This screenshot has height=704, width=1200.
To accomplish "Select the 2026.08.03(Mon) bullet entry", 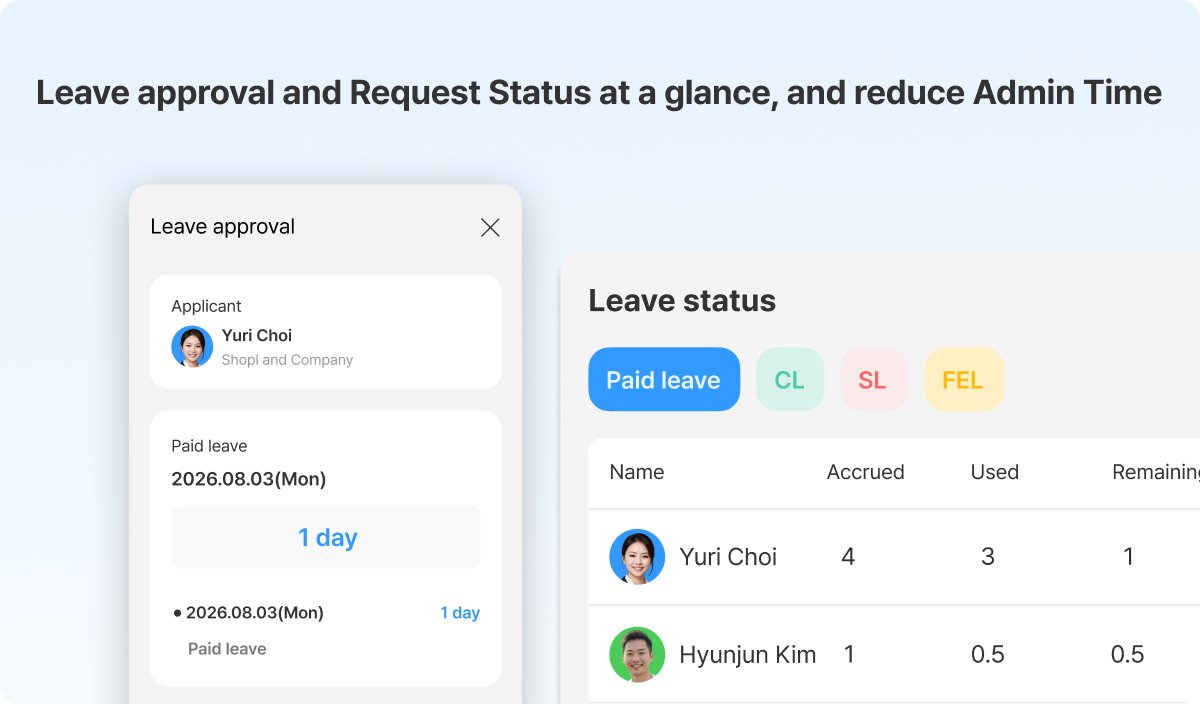I will (248, 613).
